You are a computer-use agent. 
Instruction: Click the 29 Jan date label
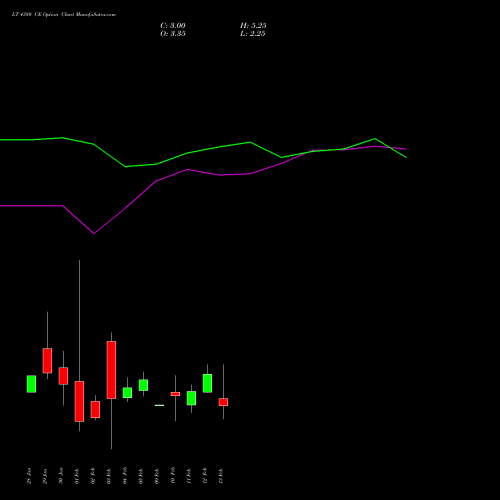pos(45,476)
